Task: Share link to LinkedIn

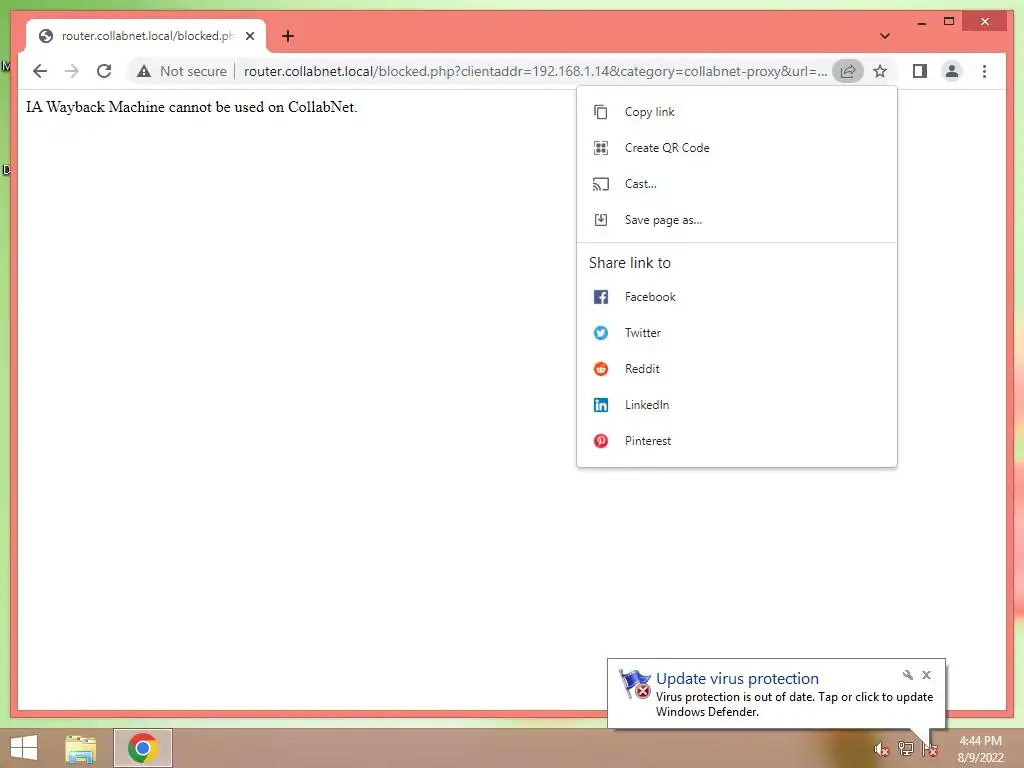Action: pyautogui.click(x=737, y=405)
